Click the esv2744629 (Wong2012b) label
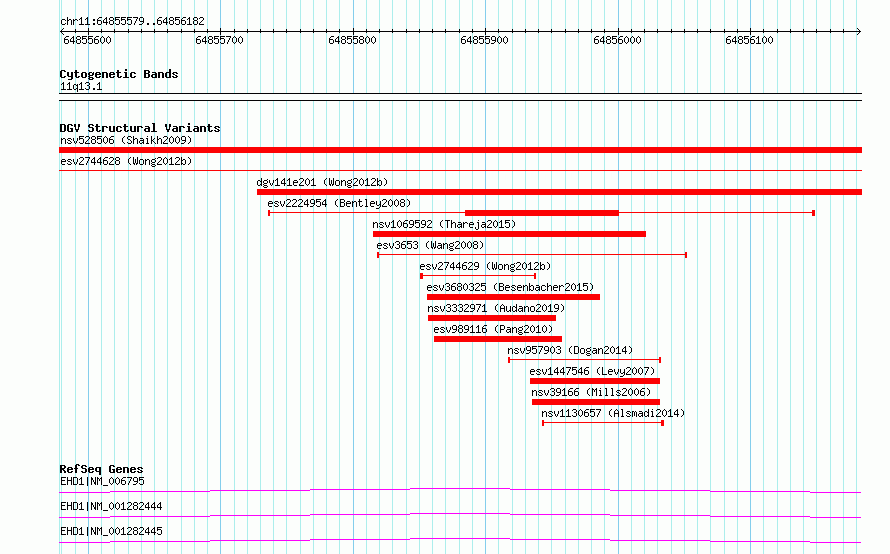The image size is (890, 554). (485, 266)
